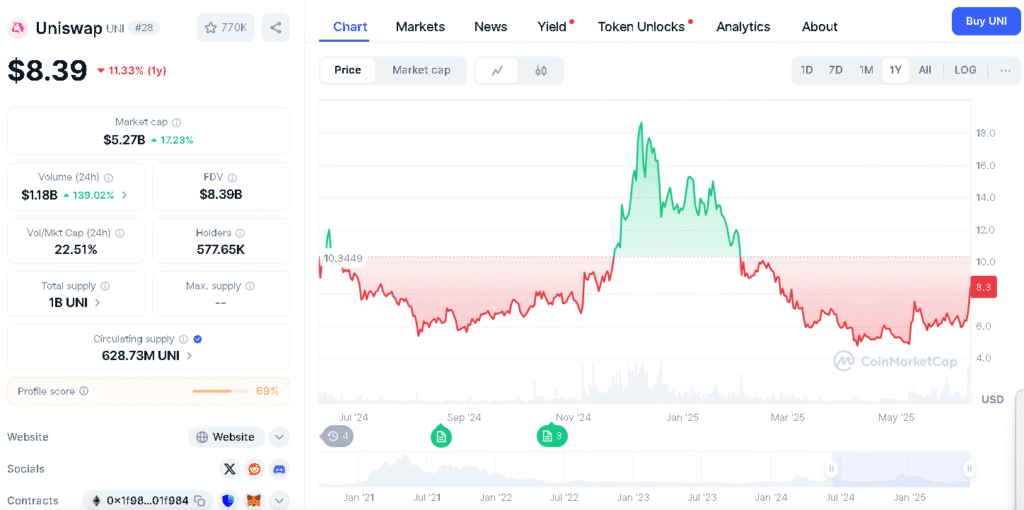Open the Markets tab
1024x510 pixels.
[x=420, y=27]
